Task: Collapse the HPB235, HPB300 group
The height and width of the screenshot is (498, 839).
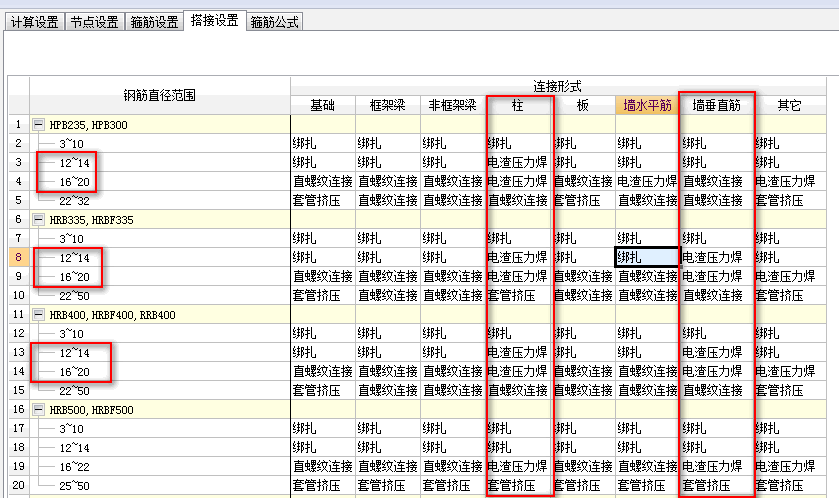Action: pos(38,125)
